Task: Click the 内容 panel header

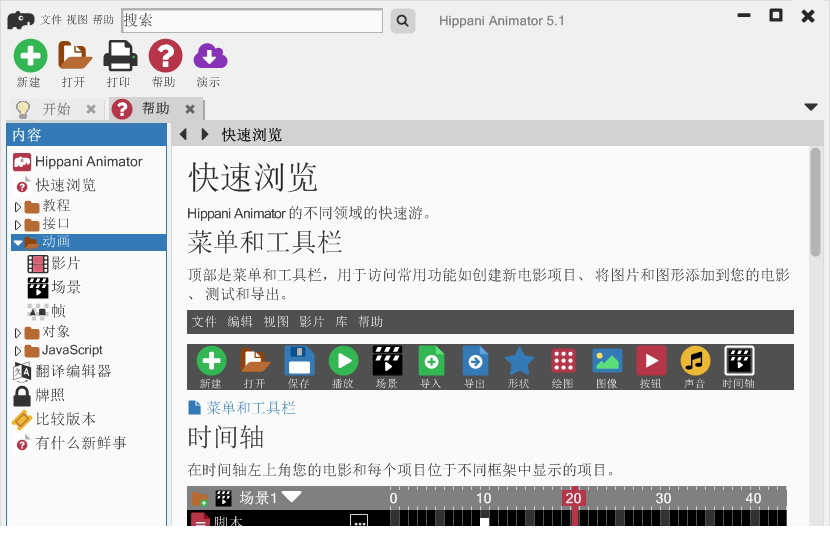Action: (x=87, y=135)
